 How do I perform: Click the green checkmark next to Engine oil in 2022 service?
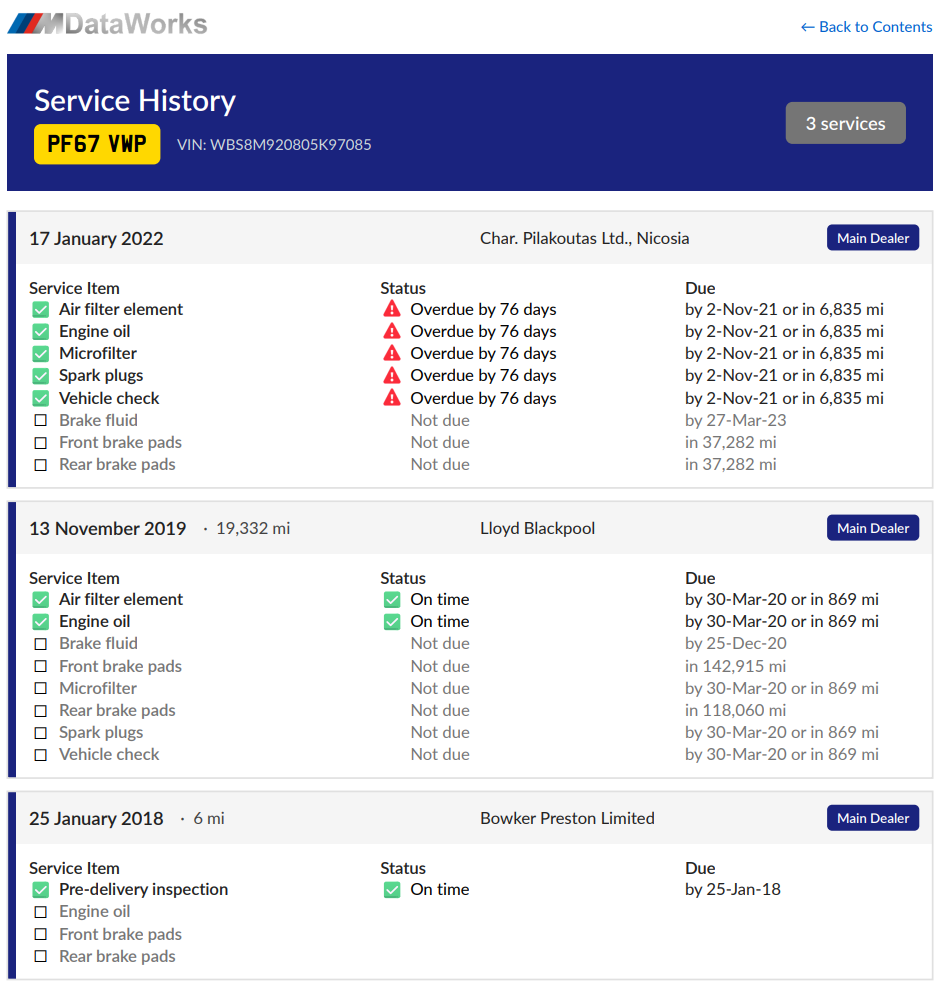(x=41, y=331)
